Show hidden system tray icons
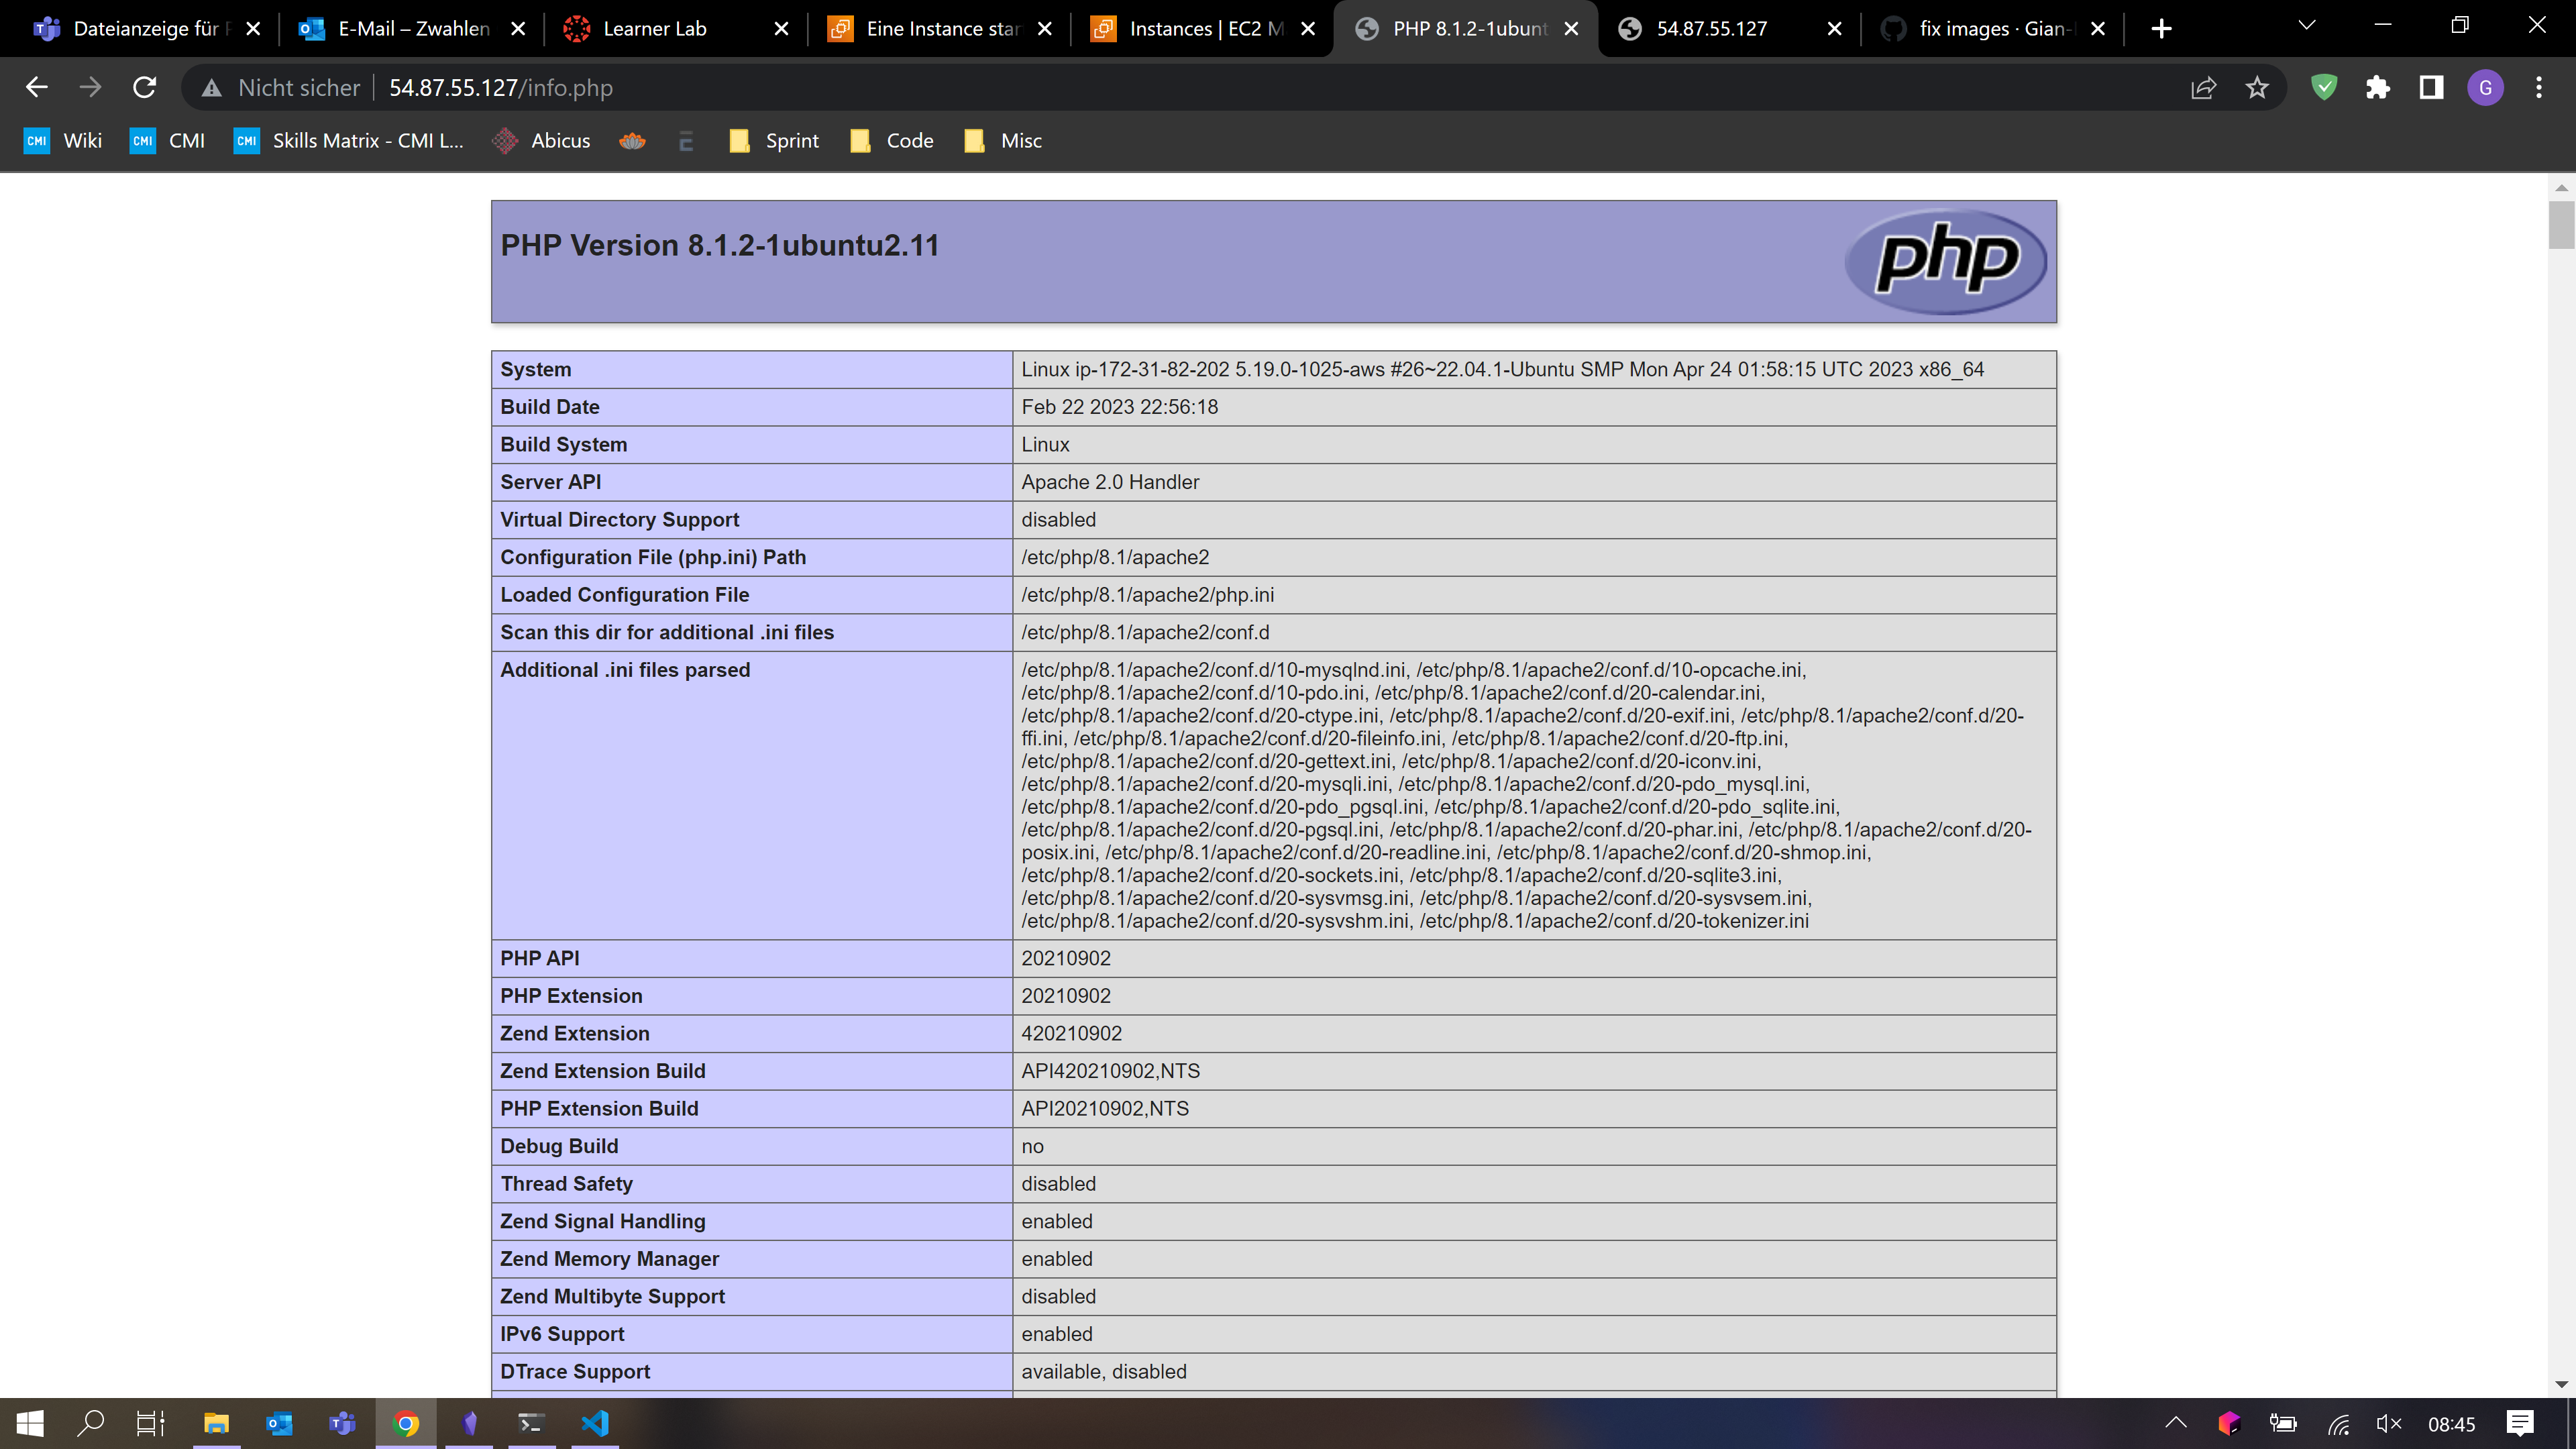The width and height of the screenshot is (2576, 1449). pyautogui.click(x=2176, y=1423)
